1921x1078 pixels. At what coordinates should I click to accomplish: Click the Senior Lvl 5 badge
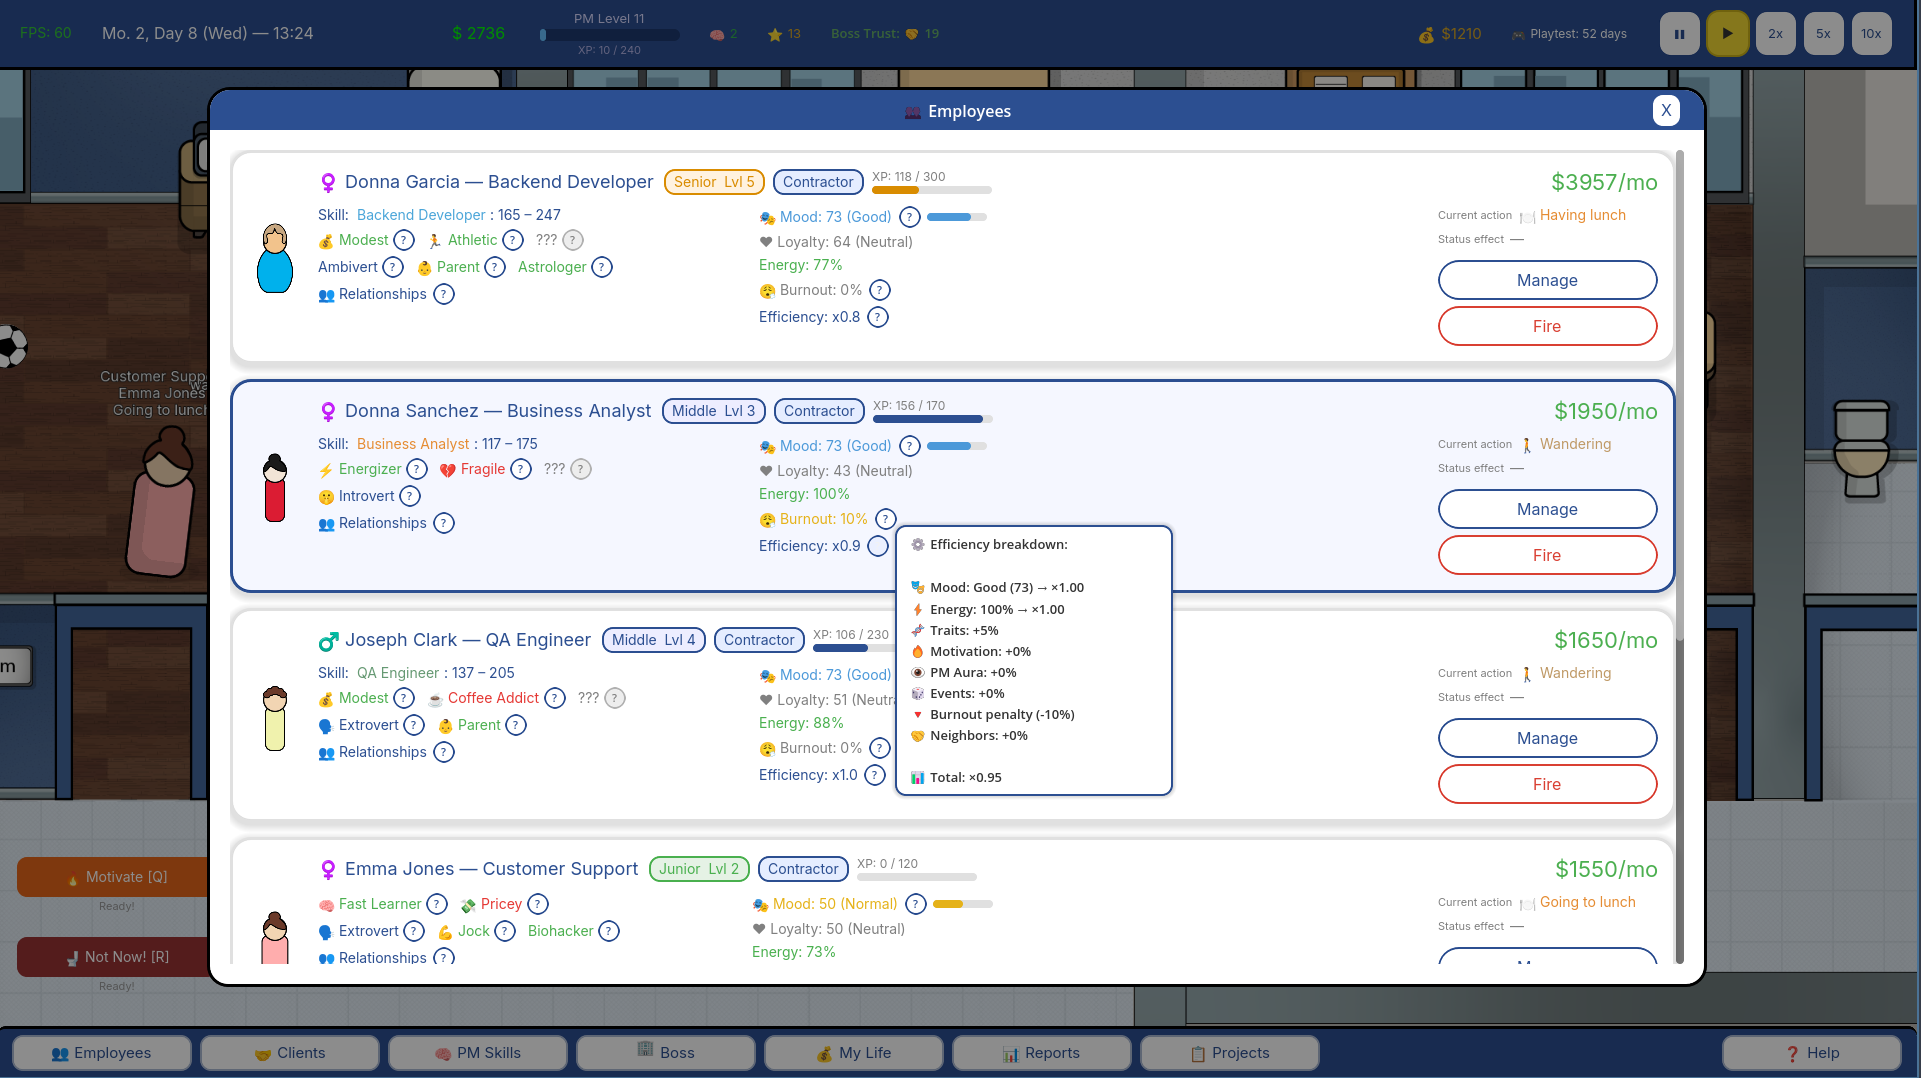click(x=714, y=182)
